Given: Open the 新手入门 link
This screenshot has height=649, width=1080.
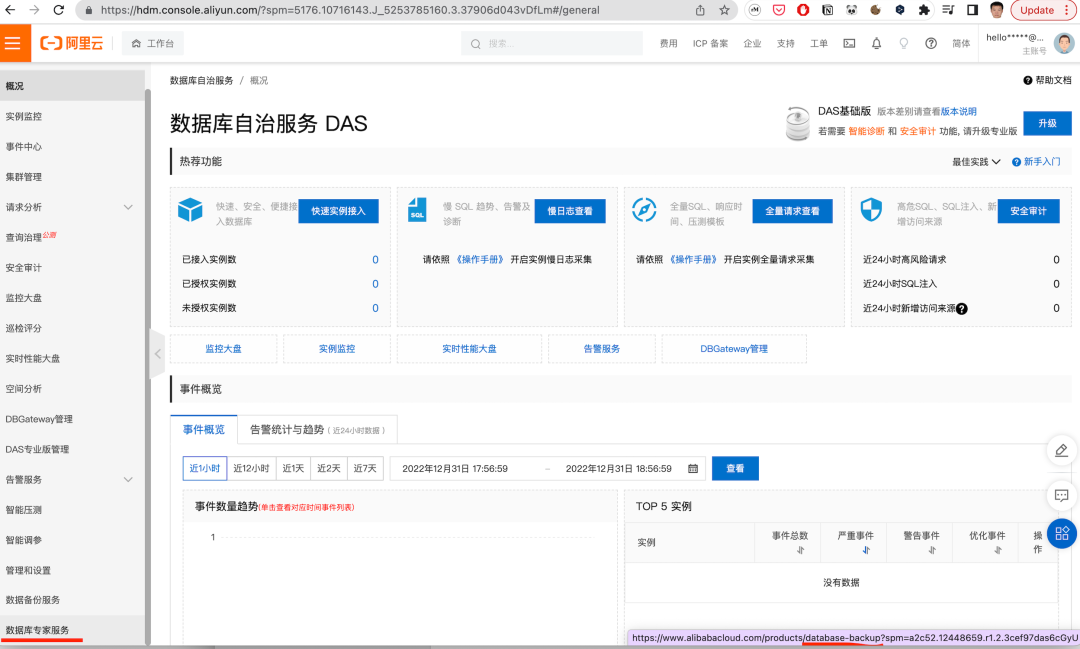Looking at the screenshot, I should coord(1036,162).
